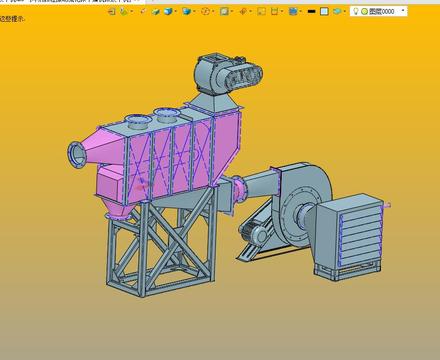Click the orange bracket-shaped icon
This screenshot has height=360, width=440.
(x=274, y=12)
